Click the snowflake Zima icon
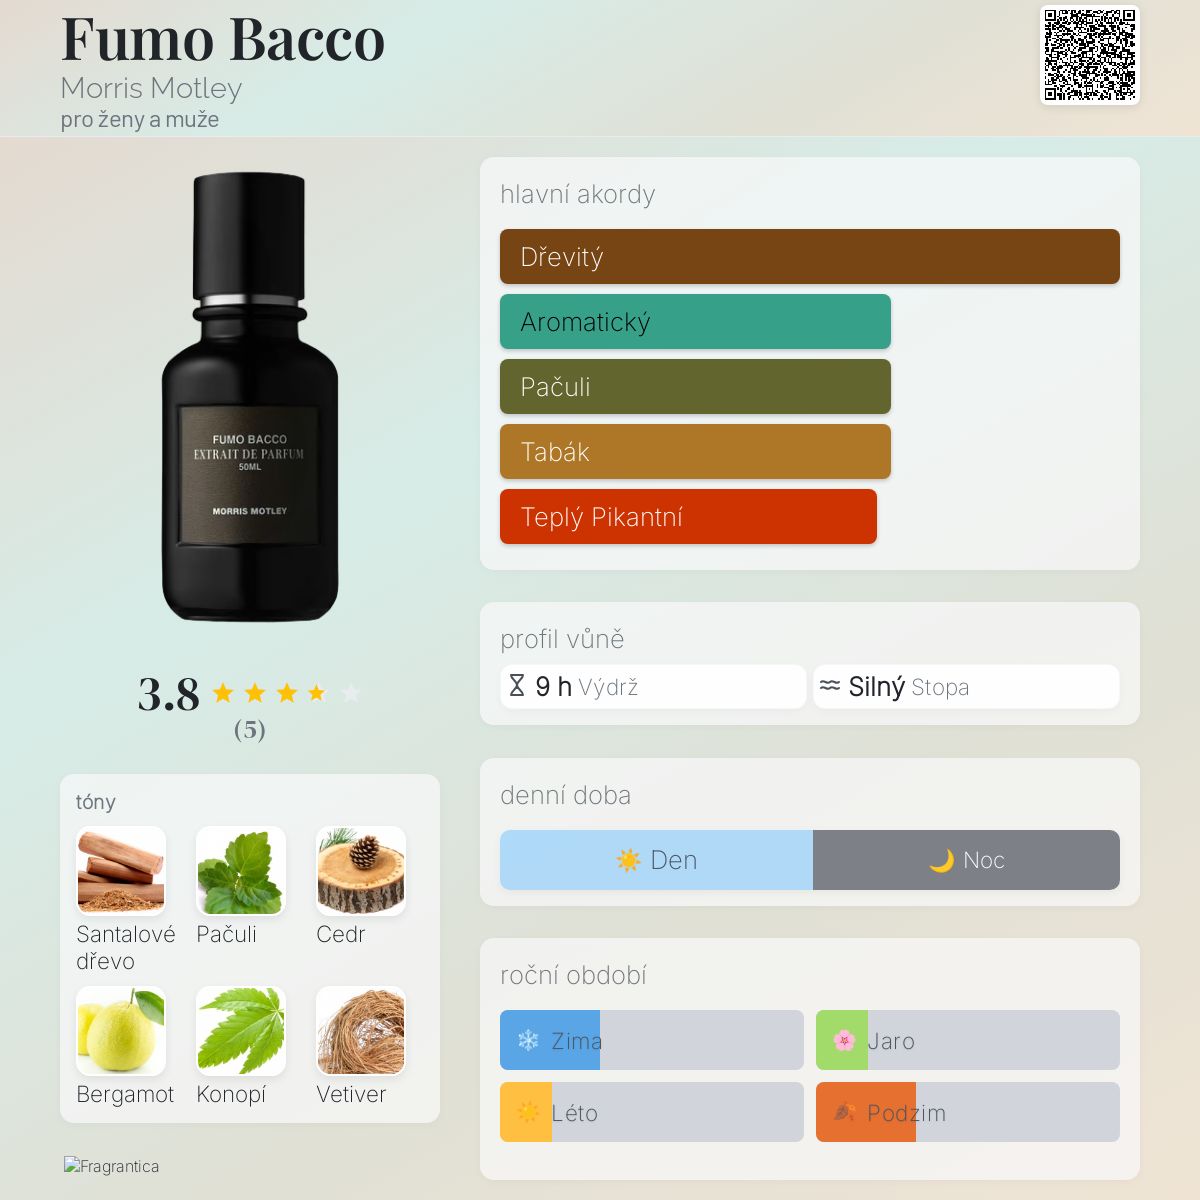 coord(528,1040)
